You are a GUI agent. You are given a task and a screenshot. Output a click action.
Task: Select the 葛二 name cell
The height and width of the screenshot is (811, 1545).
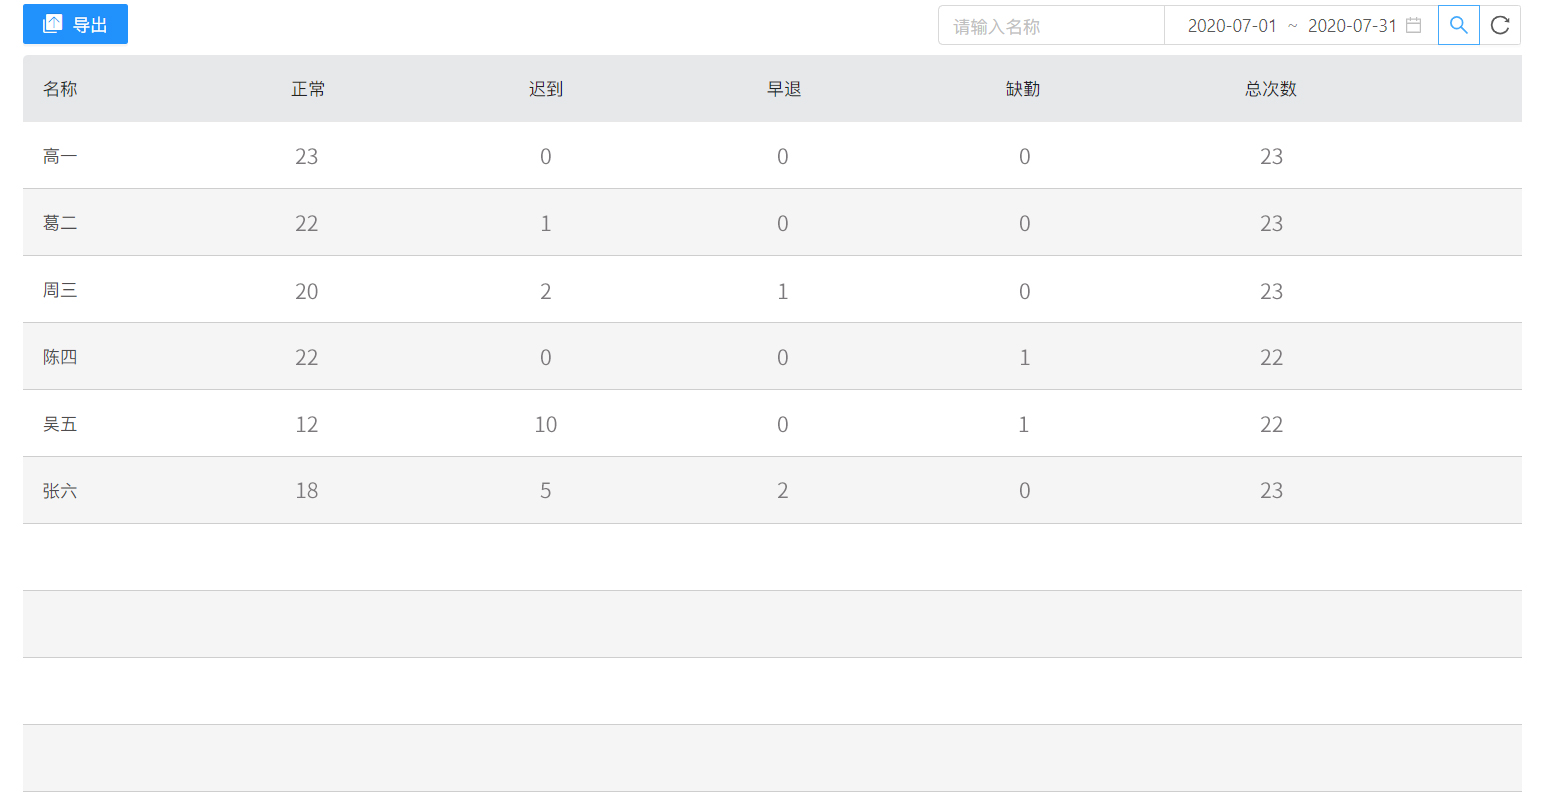60,223
